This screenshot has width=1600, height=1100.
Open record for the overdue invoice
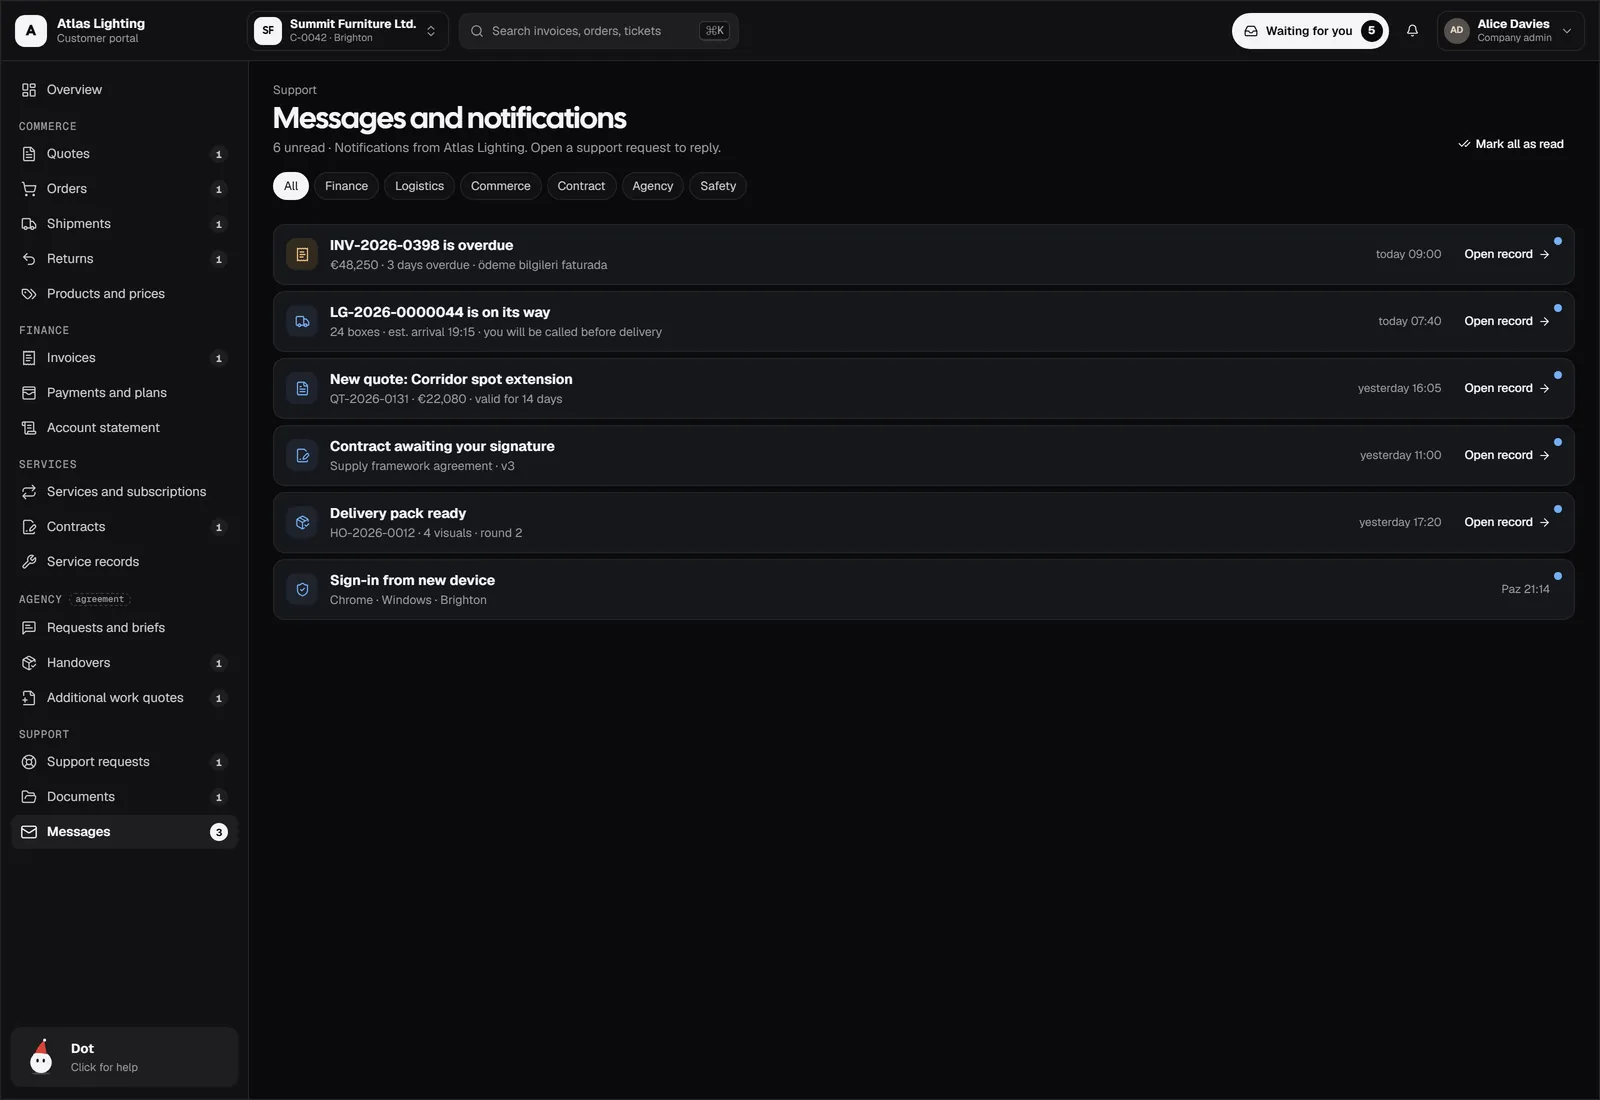[x=1507, y=254]
